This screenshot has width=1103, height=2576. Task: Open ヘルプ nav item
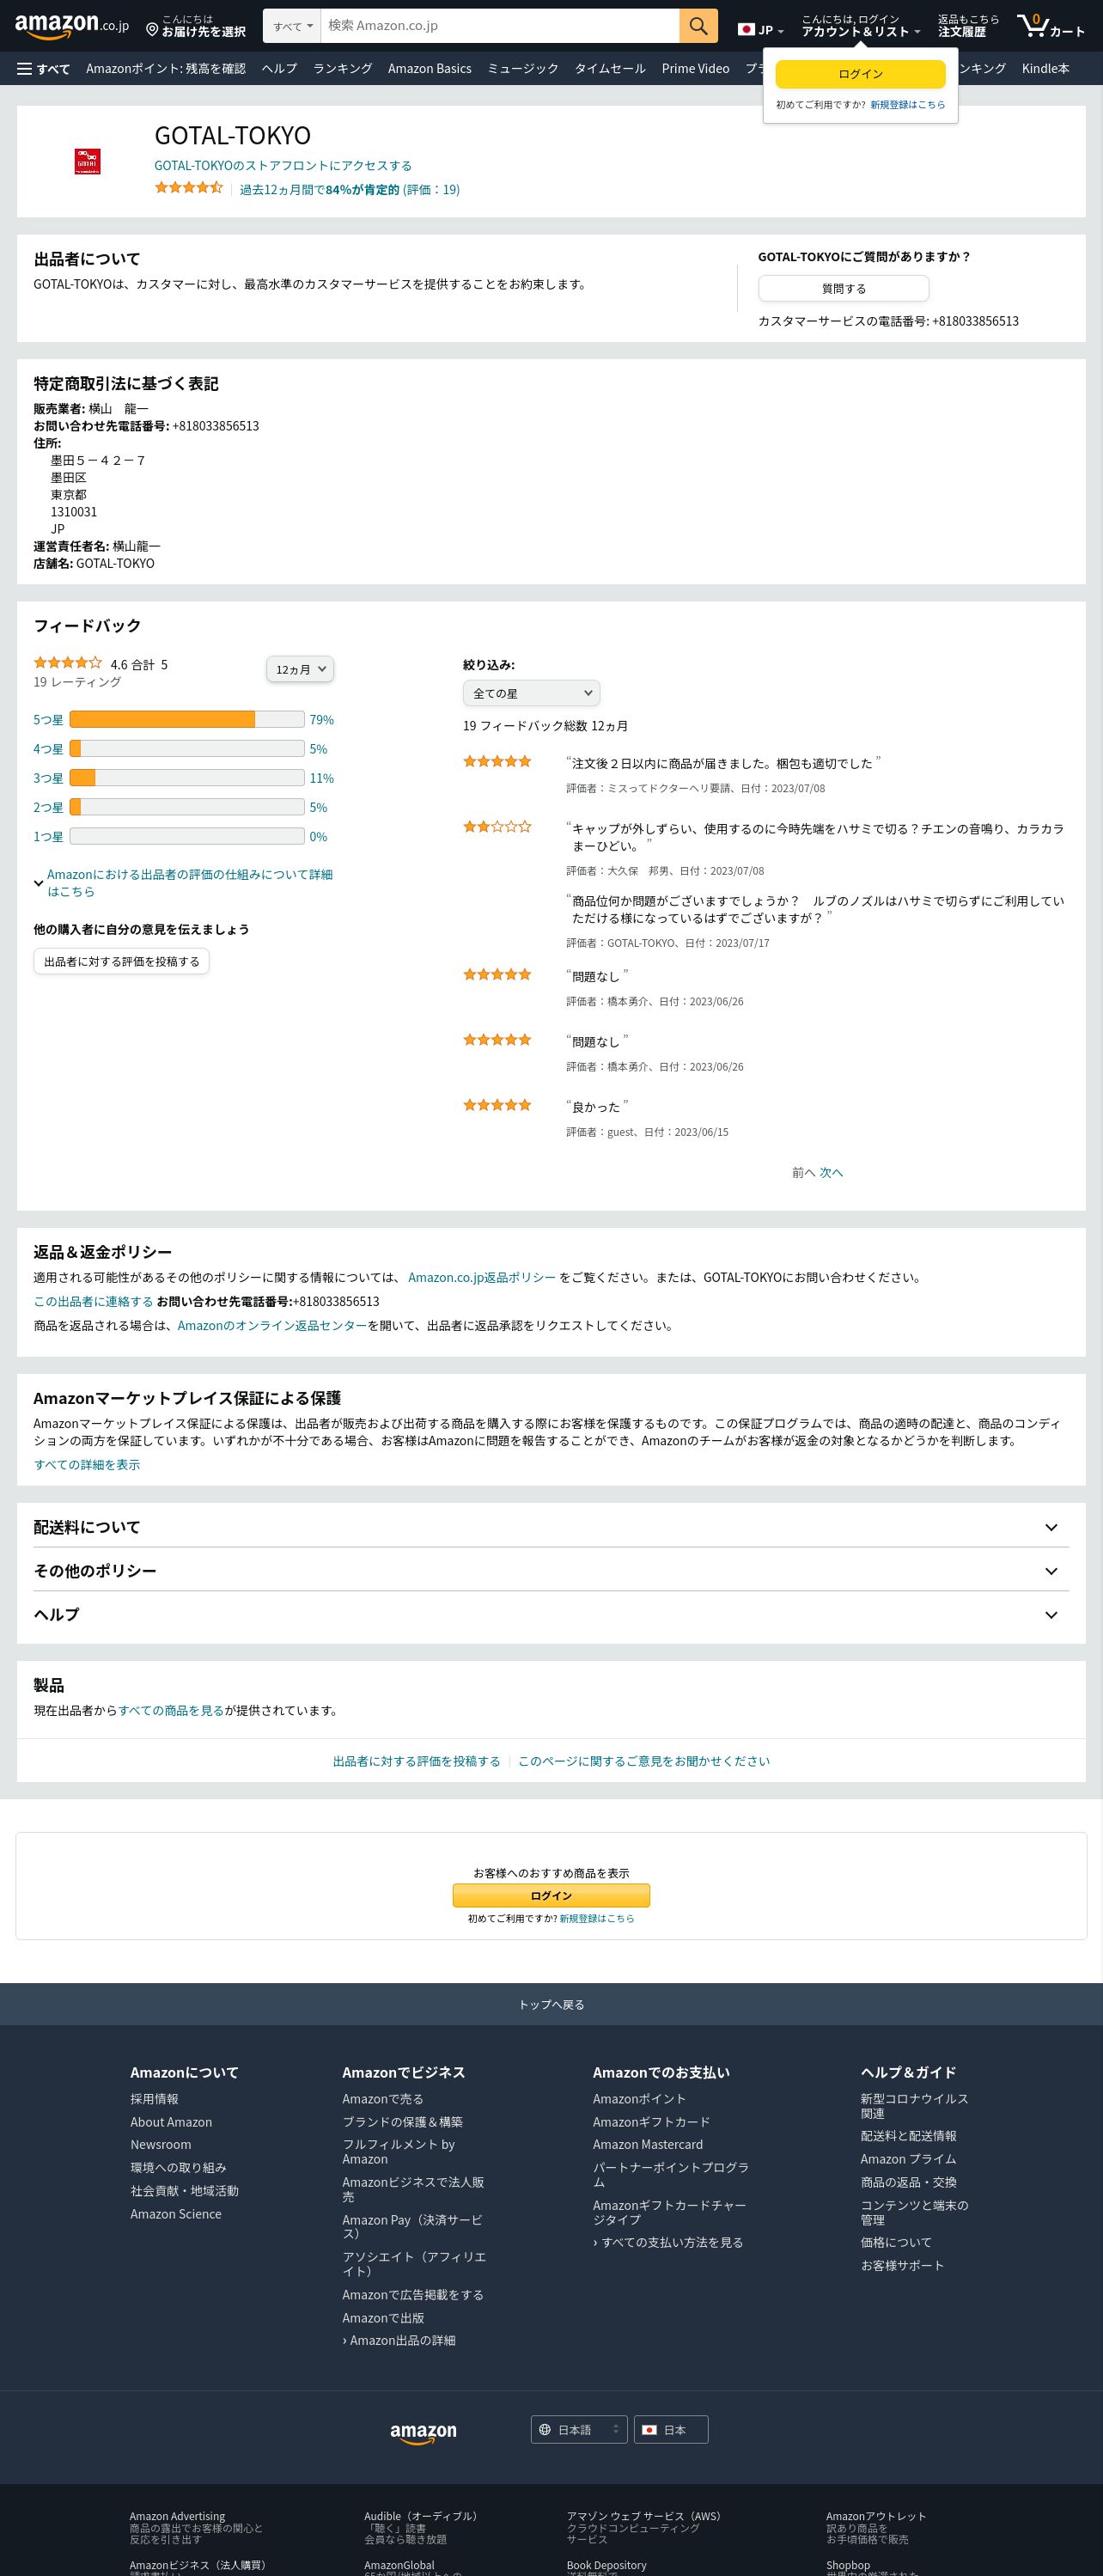point(279,69)
